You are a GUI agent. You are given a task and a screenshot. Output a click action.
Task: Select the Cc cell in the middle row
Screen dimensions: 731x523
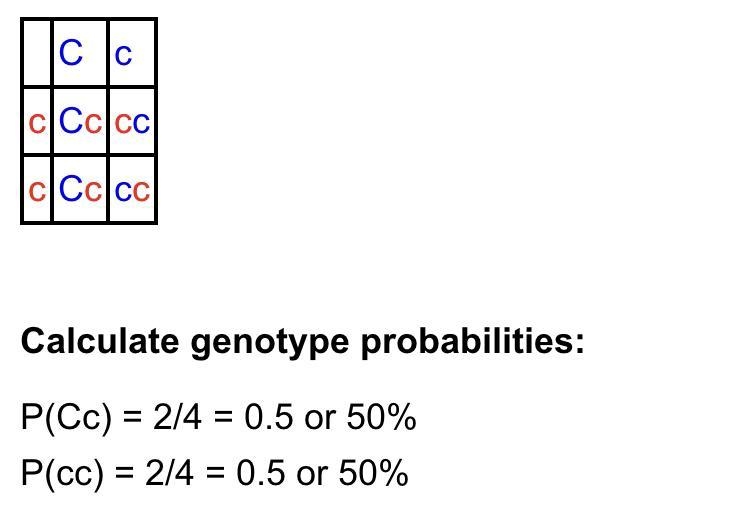(x=80, y=121)
